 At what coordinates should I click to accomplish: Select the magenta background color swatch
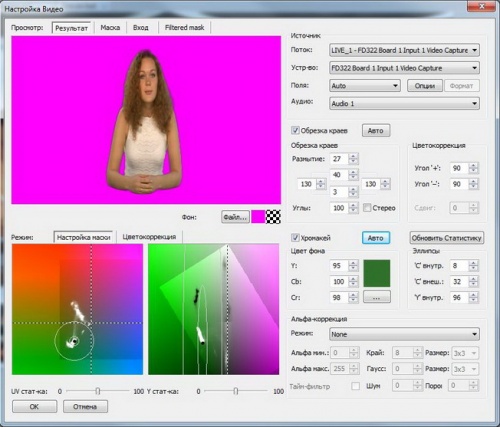[258, 217]
